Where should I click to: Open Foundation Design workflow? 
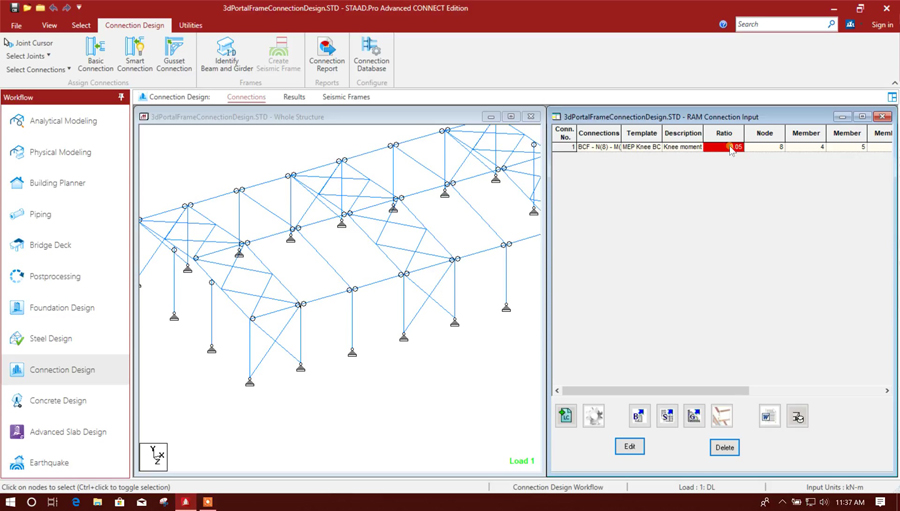(65, 308)
